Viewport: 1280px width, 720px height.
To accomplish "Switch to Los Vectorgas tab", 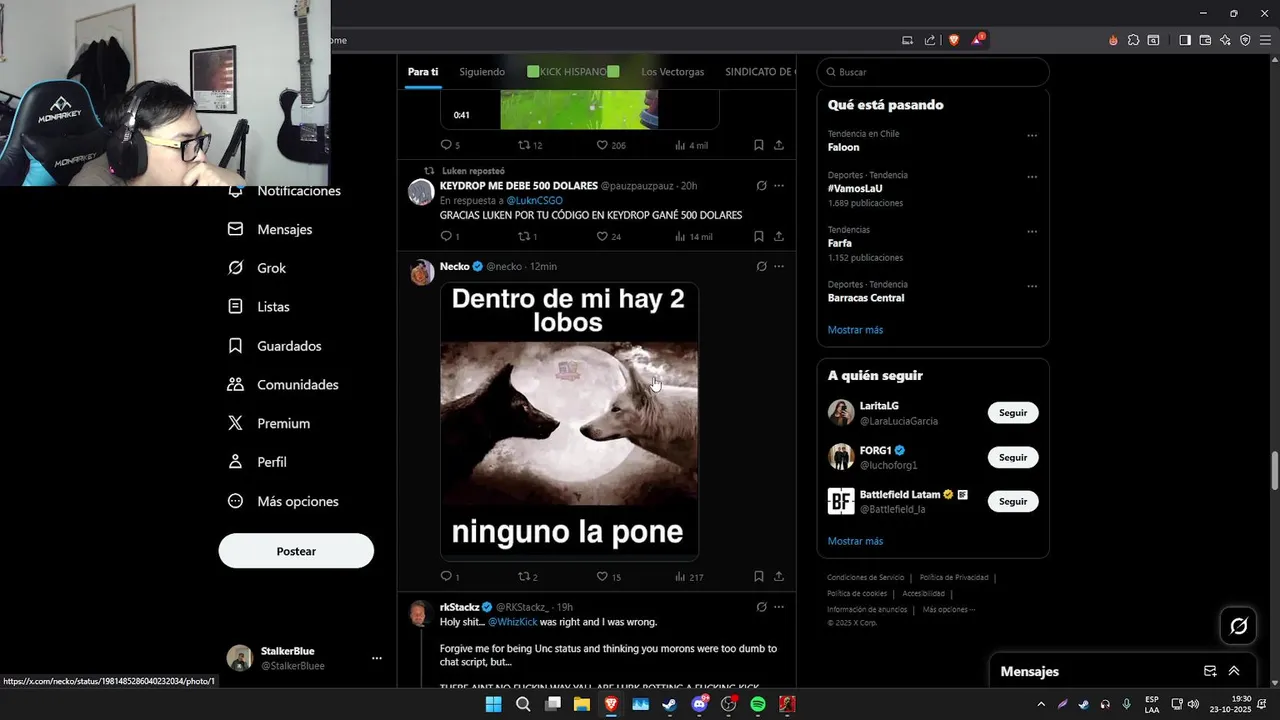I will [673, 72].
